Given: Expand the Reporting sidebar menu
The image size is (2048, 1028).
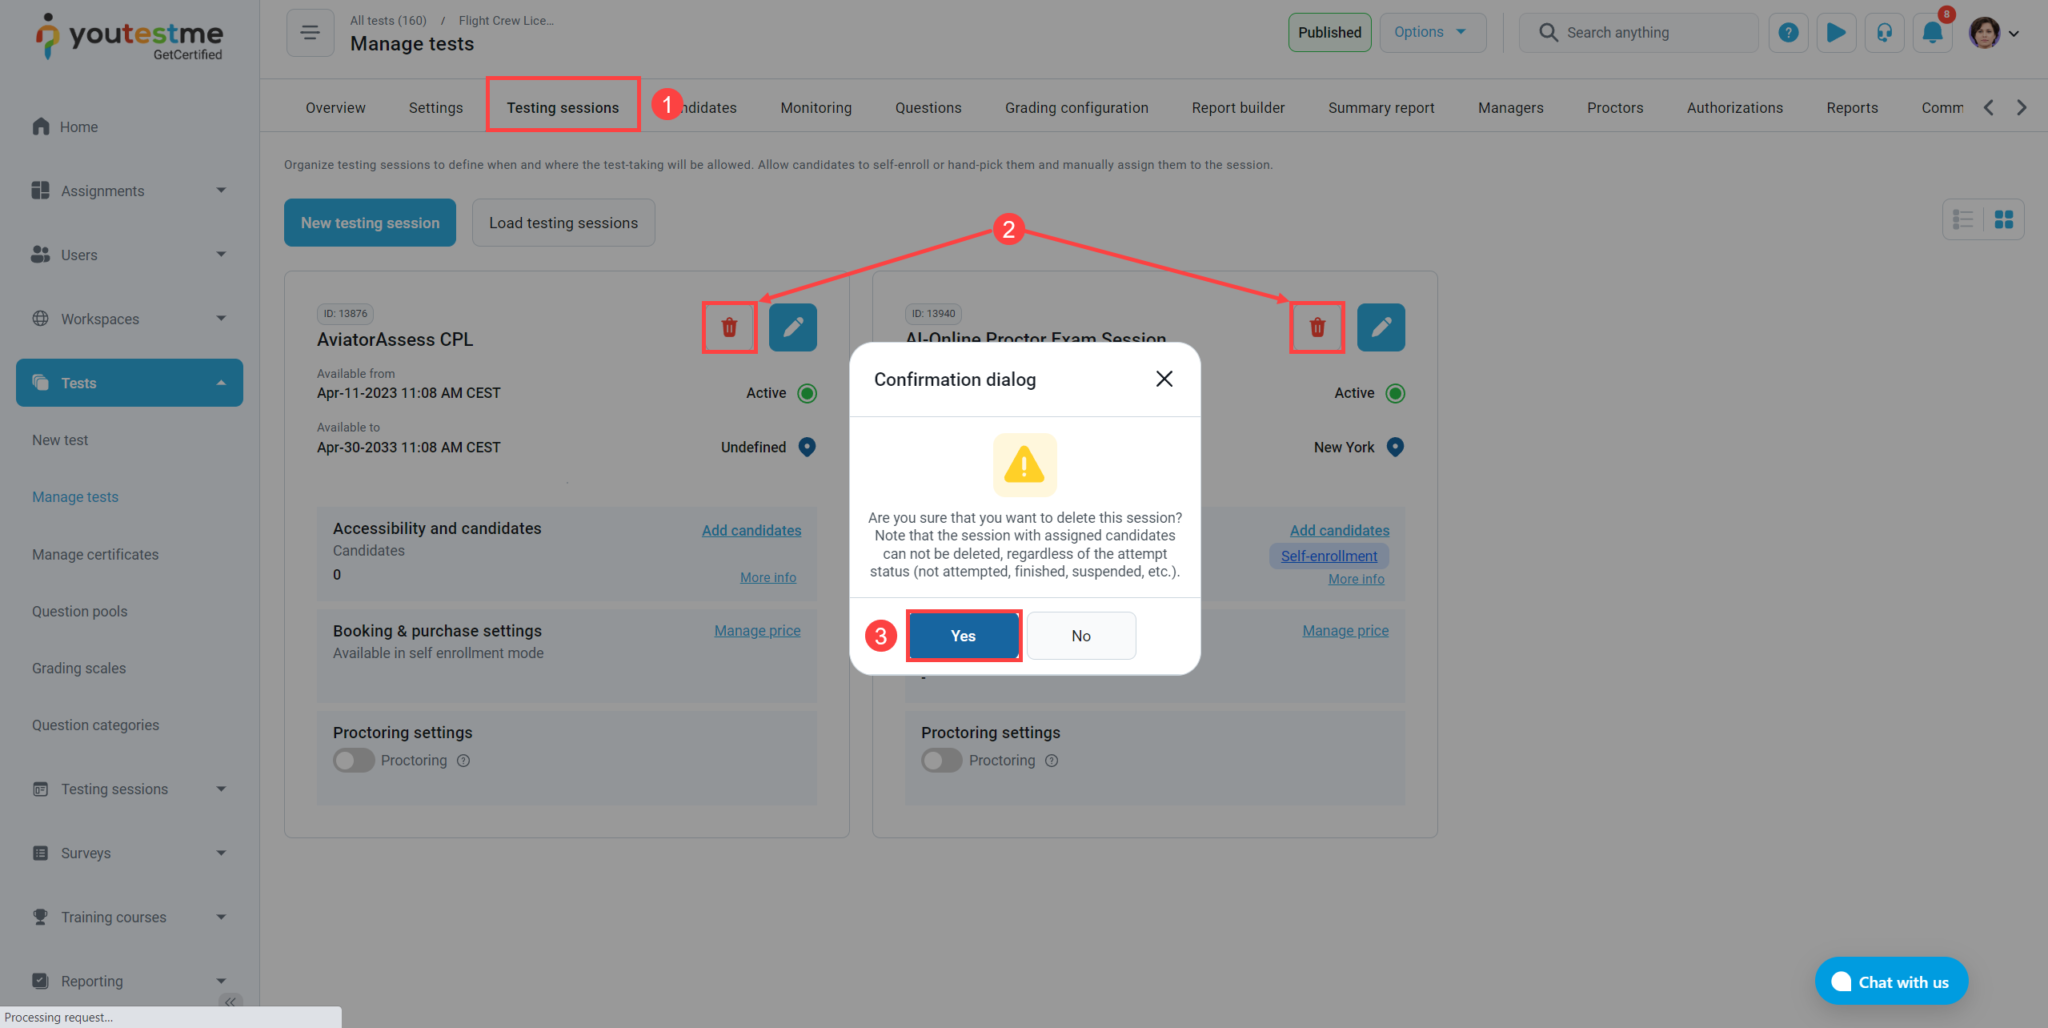Looking at the screenshot, I should (130, 981).
